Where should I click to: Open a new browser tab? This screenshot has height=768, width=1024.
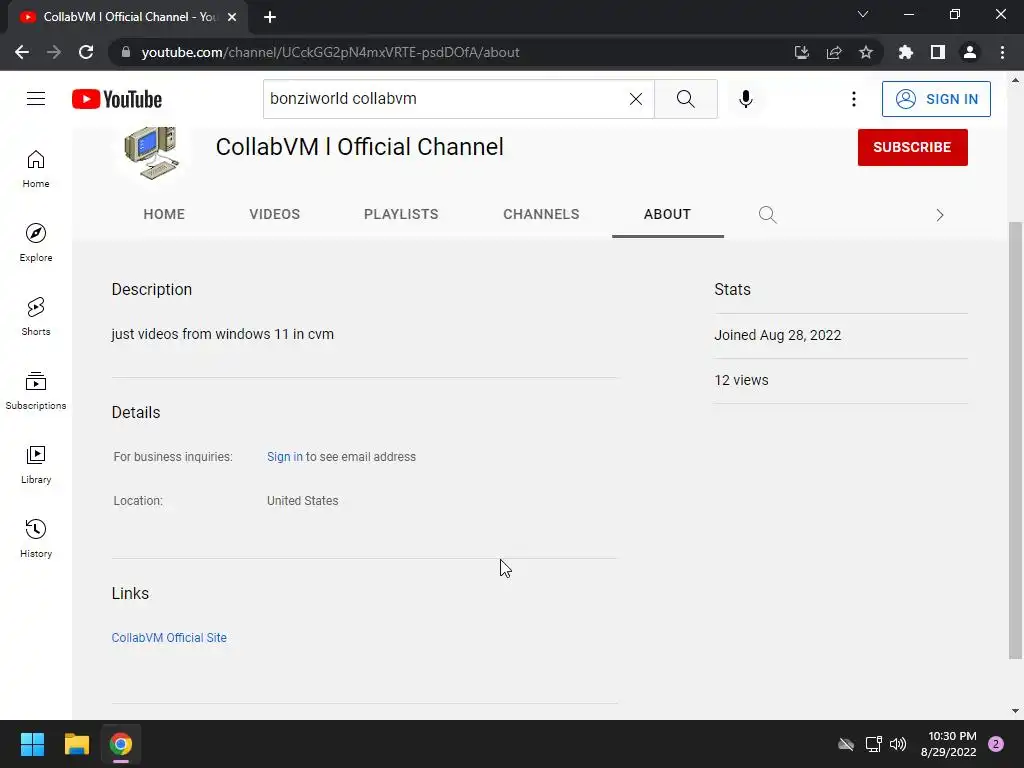coord(270,17)
